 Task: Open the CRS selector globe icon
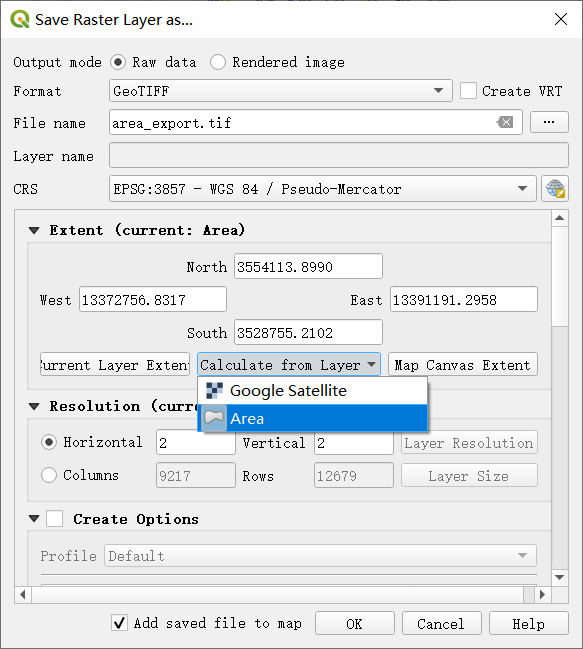[555, 189]
